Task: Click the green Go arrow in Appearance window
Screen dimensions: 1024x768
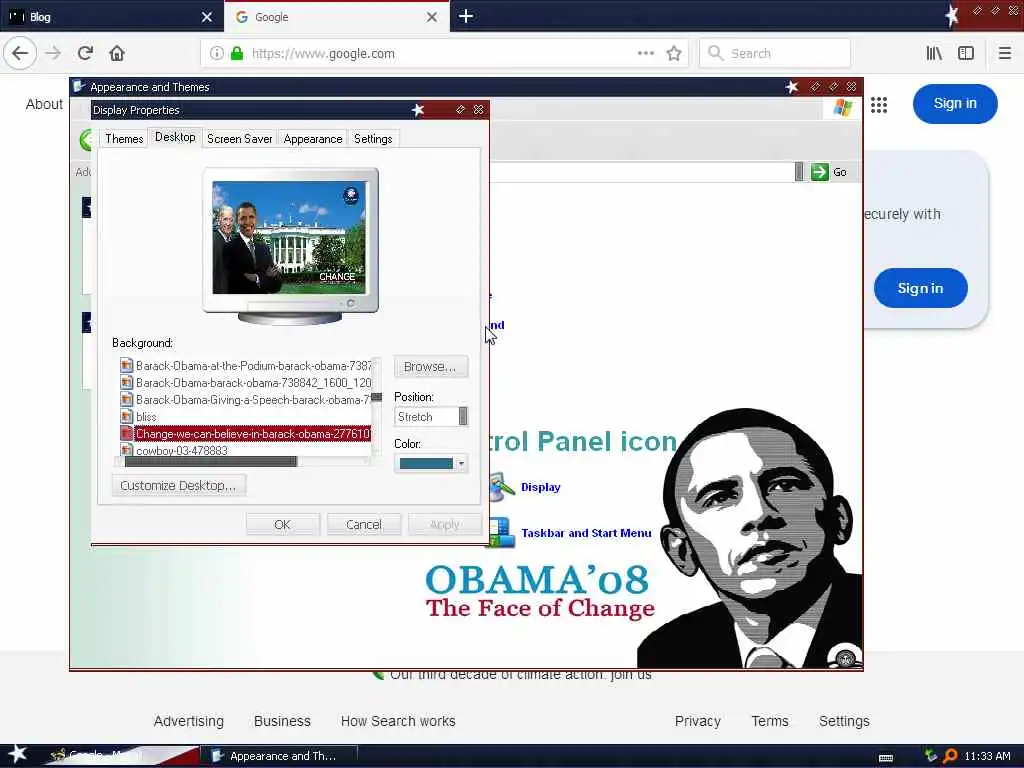Action: point(820,172)
